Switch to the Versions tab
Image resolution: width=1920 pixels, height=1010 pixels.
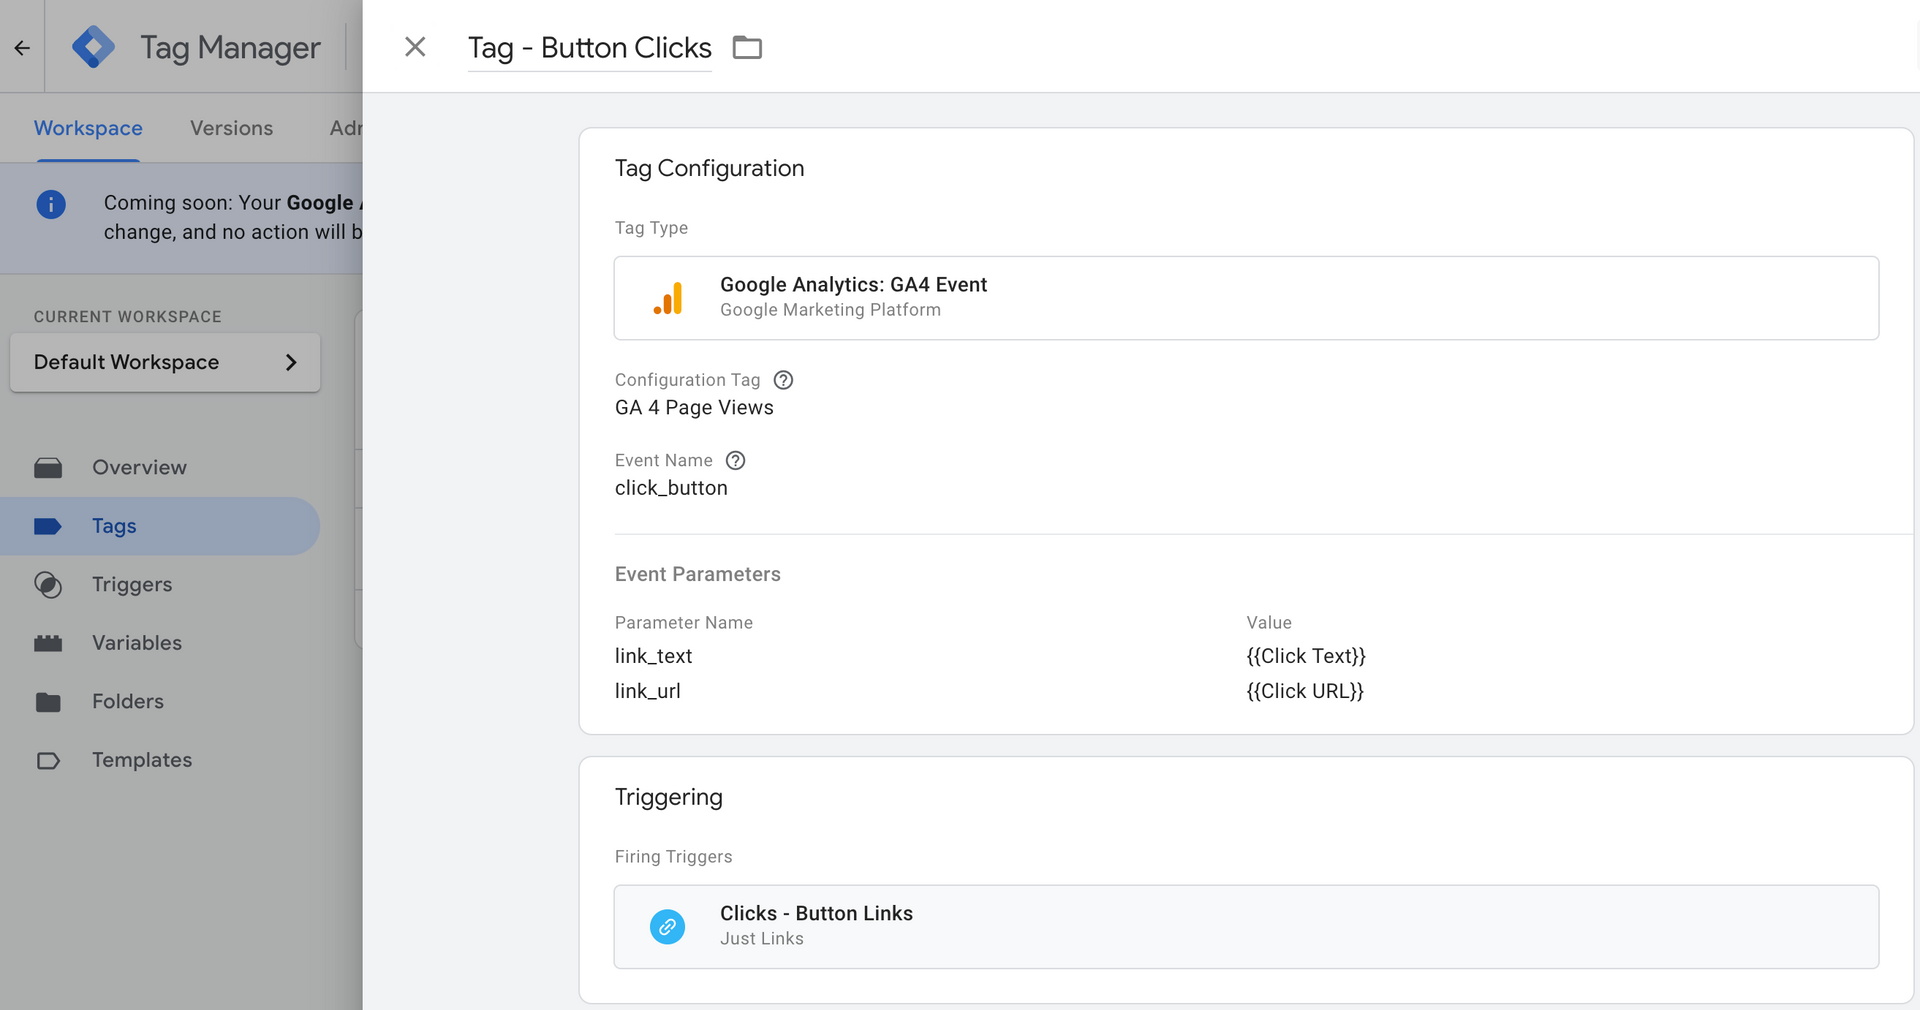[x=231, y=128]
